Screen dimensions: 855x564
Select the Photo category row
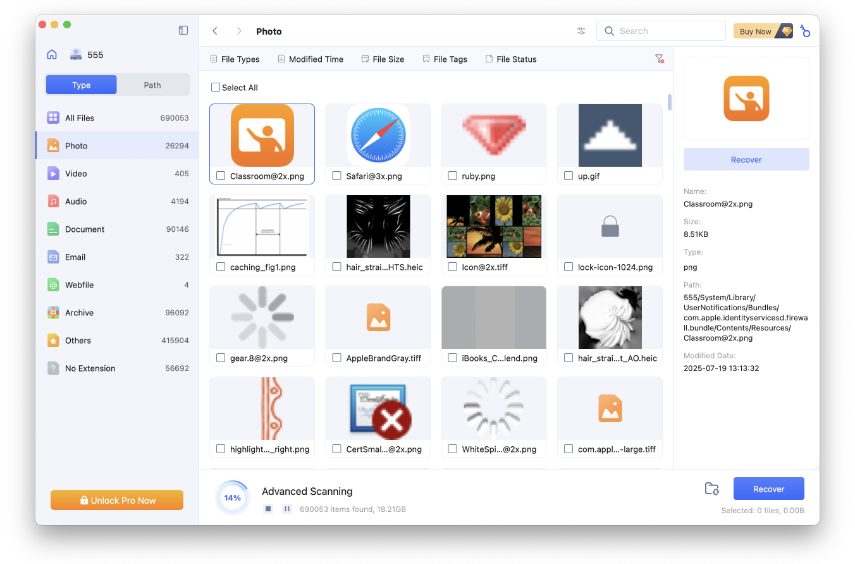[117, 146]
